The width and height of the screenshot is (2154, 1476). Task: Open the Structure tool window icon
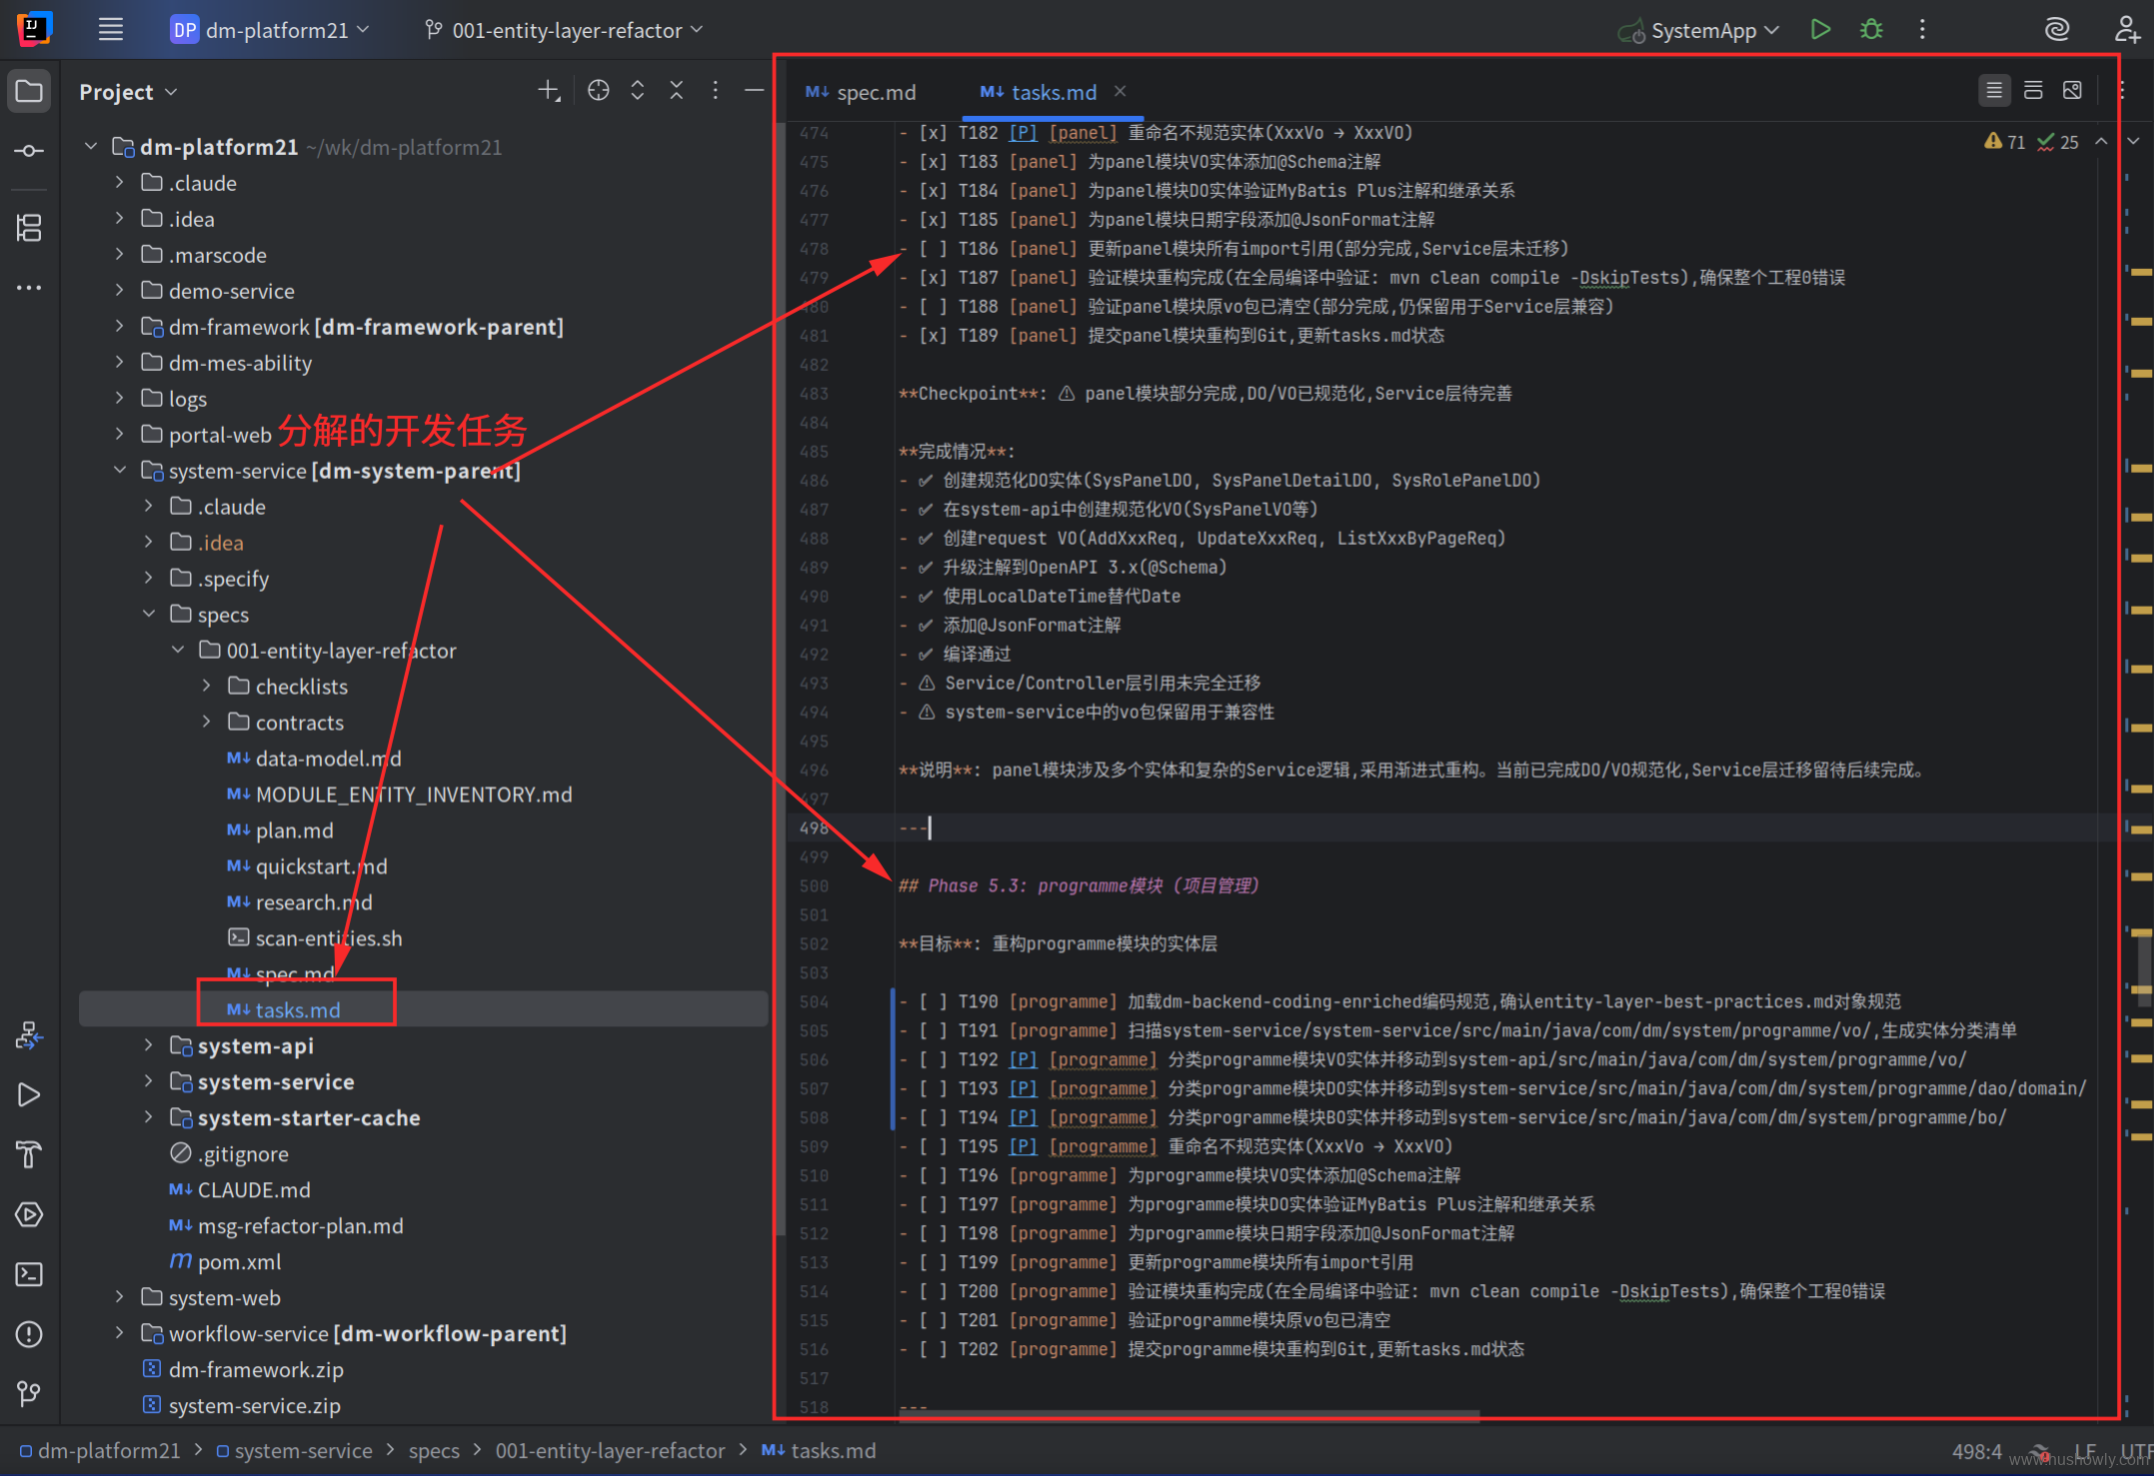[x=29, y=228]
